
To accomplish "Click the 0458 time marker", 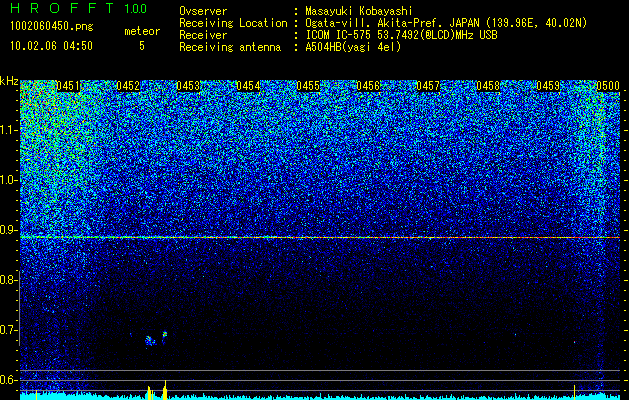I will click(488, 86).
